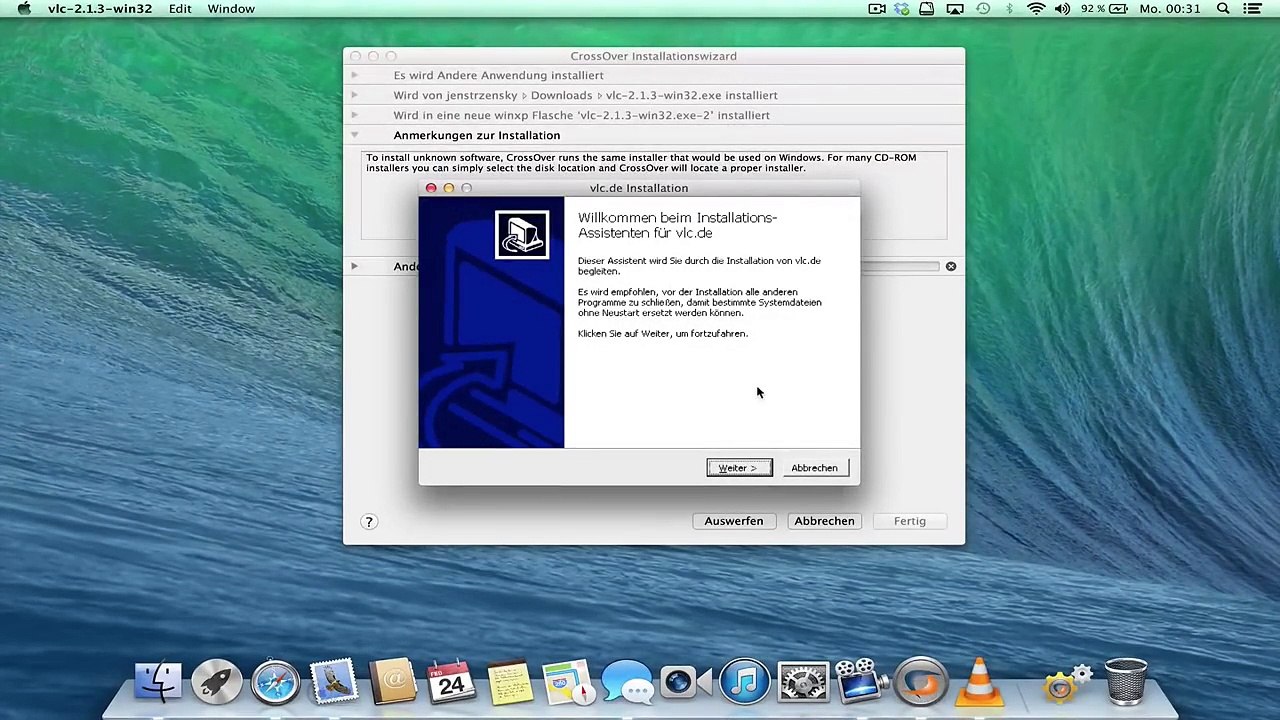Open the Window menu
The height and width of the screenshot is (720, 1280).
(x=231, y=9)
